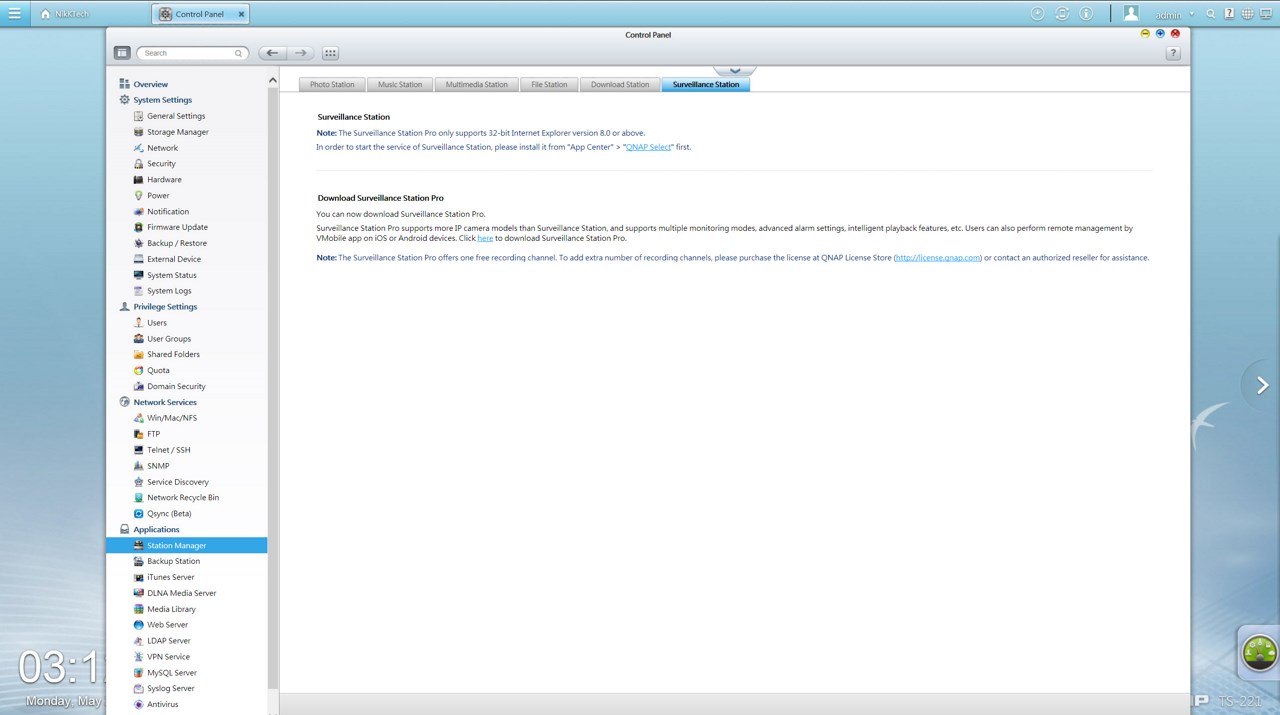Image resolution: width=1280 pixels, height=715 pixels.
Task: Open the desktop search magnifier
Action: [1211, 14]
